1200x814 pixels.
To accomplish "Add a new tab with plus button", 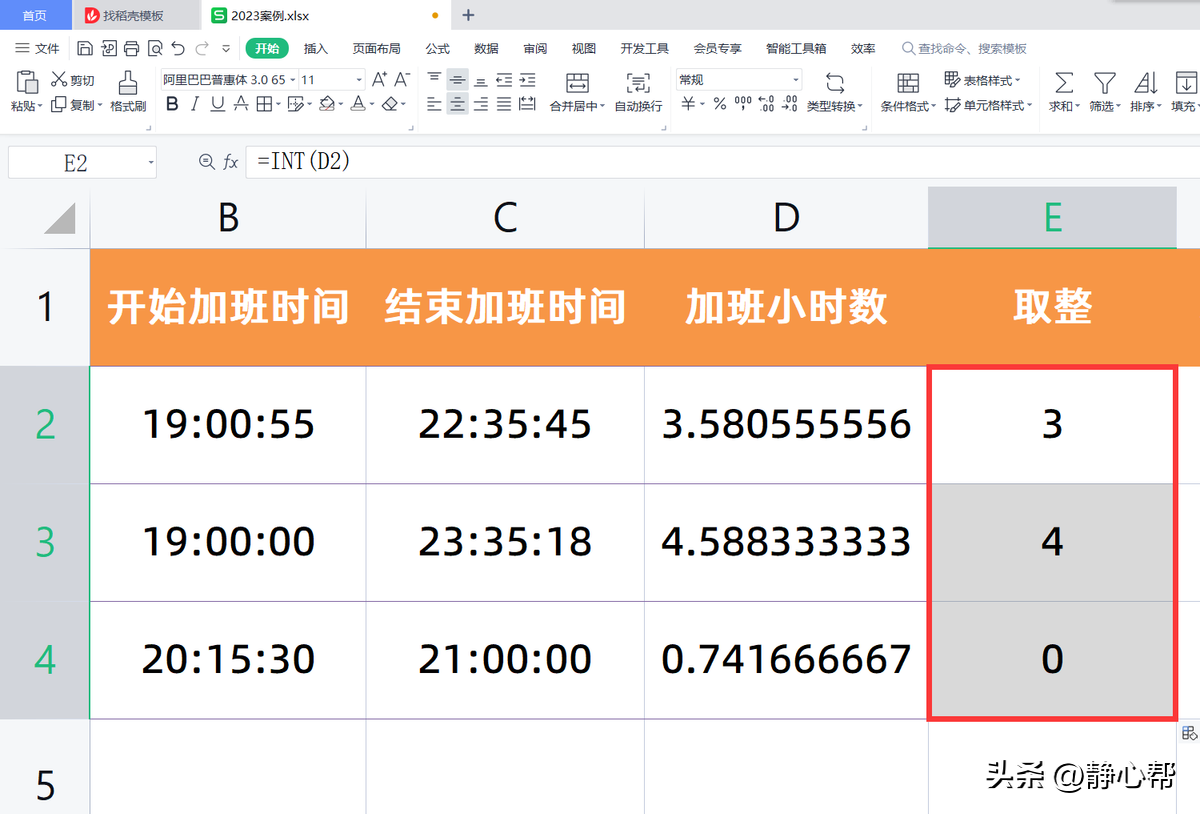I will click(468, 15).
